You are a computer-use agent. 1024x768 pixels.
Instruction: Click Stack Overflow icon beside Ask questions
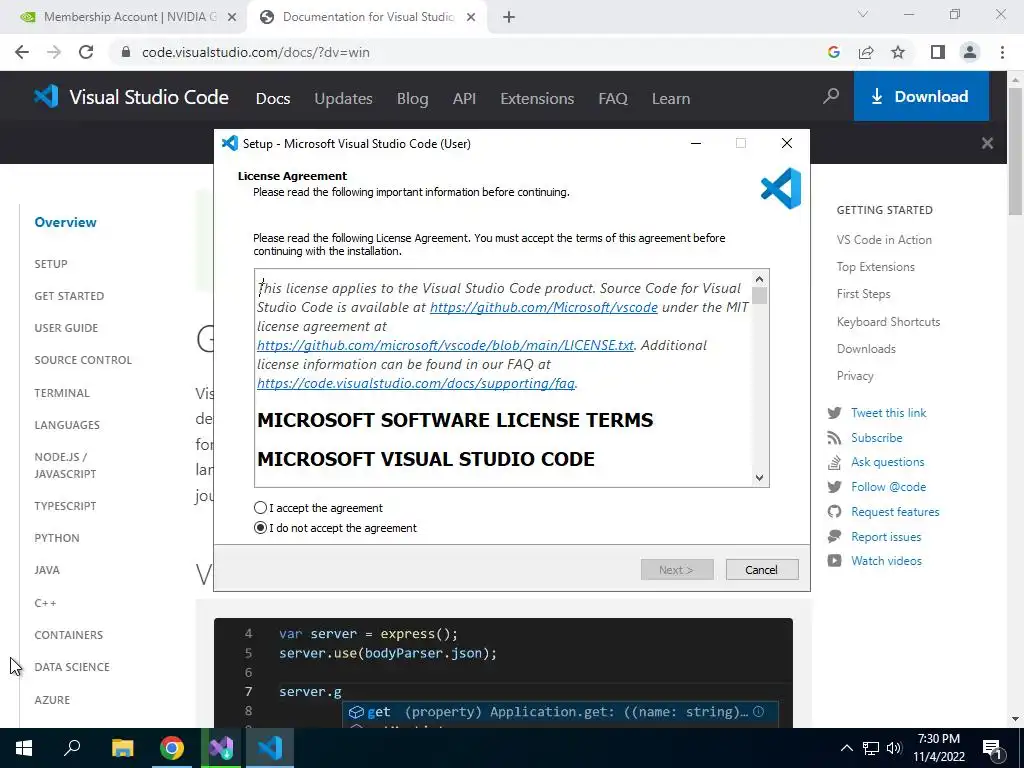click(x=835, y=462)
